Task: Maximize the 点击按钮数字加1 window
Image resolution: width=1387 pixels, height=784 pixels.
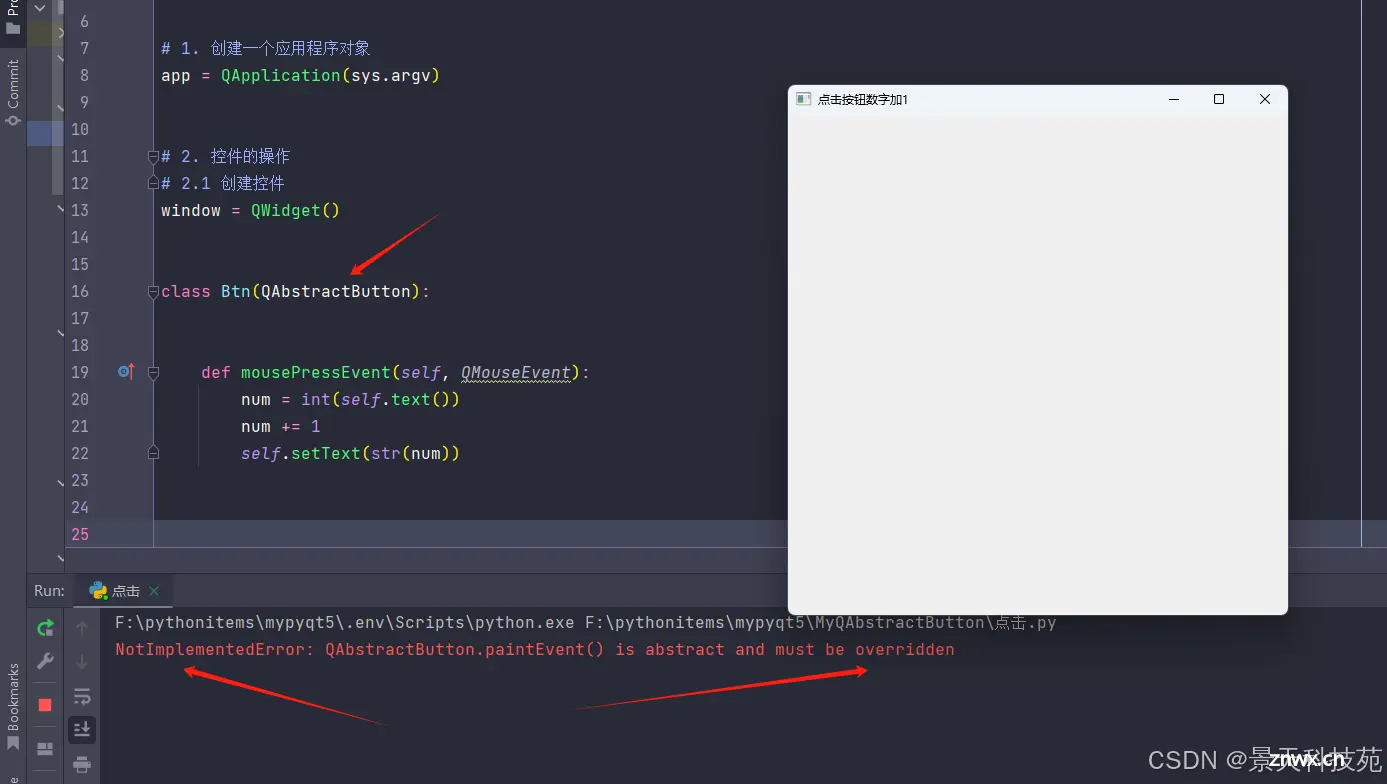Action: [x=1219, y=99]
